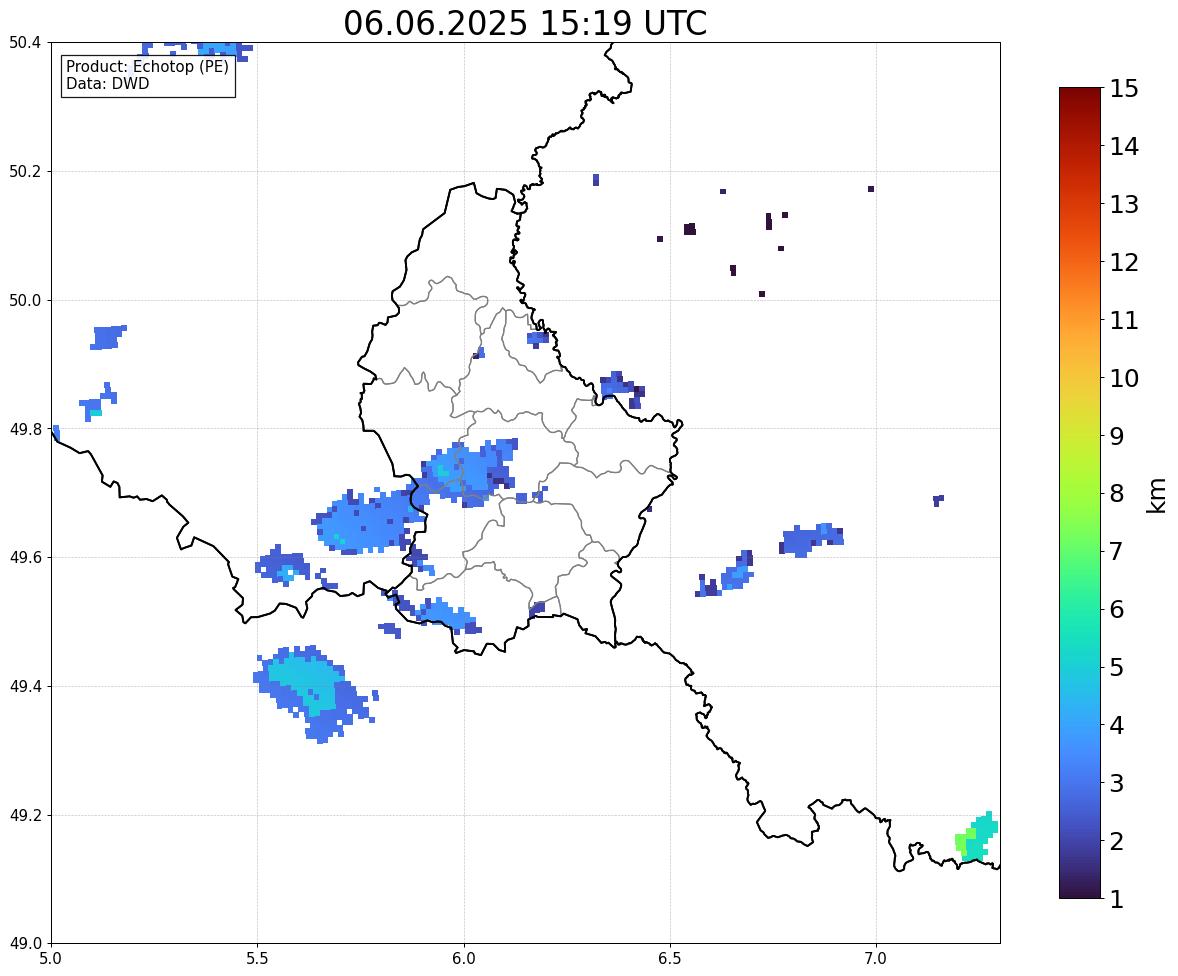Click the blue echo patch near 49.95N 5.15E

pos(107,337)
